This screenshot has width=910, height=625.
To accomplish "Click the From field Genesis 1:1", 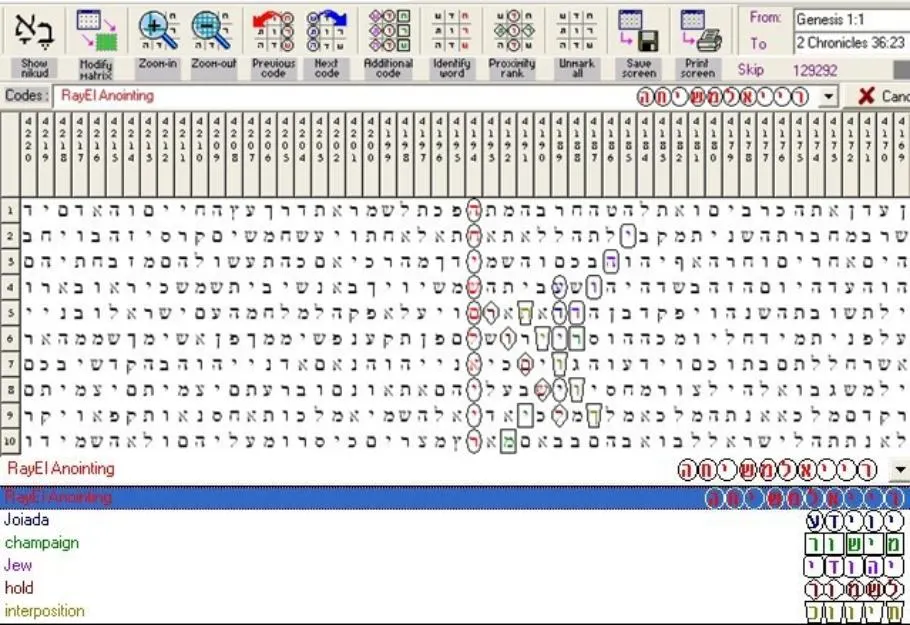I will (851, 19).
